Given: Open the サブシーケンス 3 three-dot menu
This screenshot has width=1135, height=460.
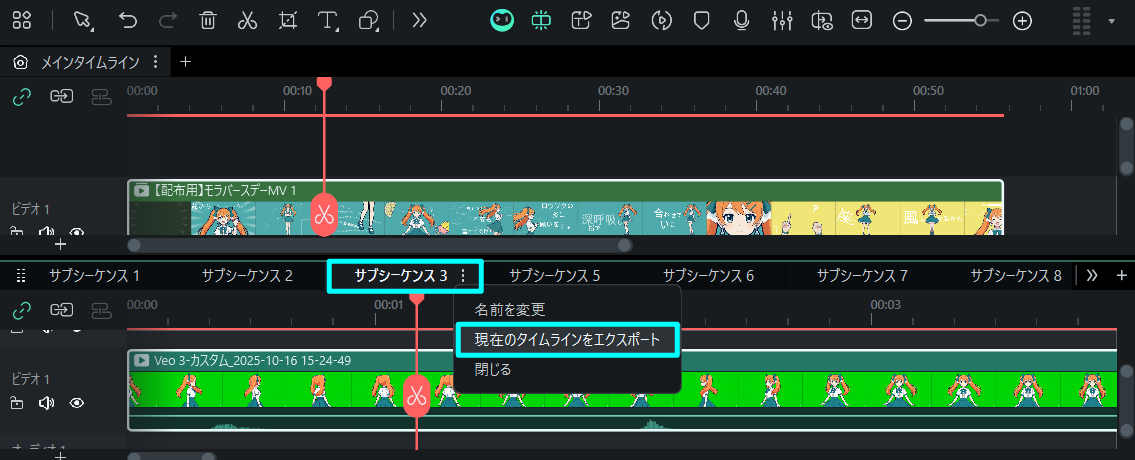Looking at the screenshot, I should click(463, 275).
